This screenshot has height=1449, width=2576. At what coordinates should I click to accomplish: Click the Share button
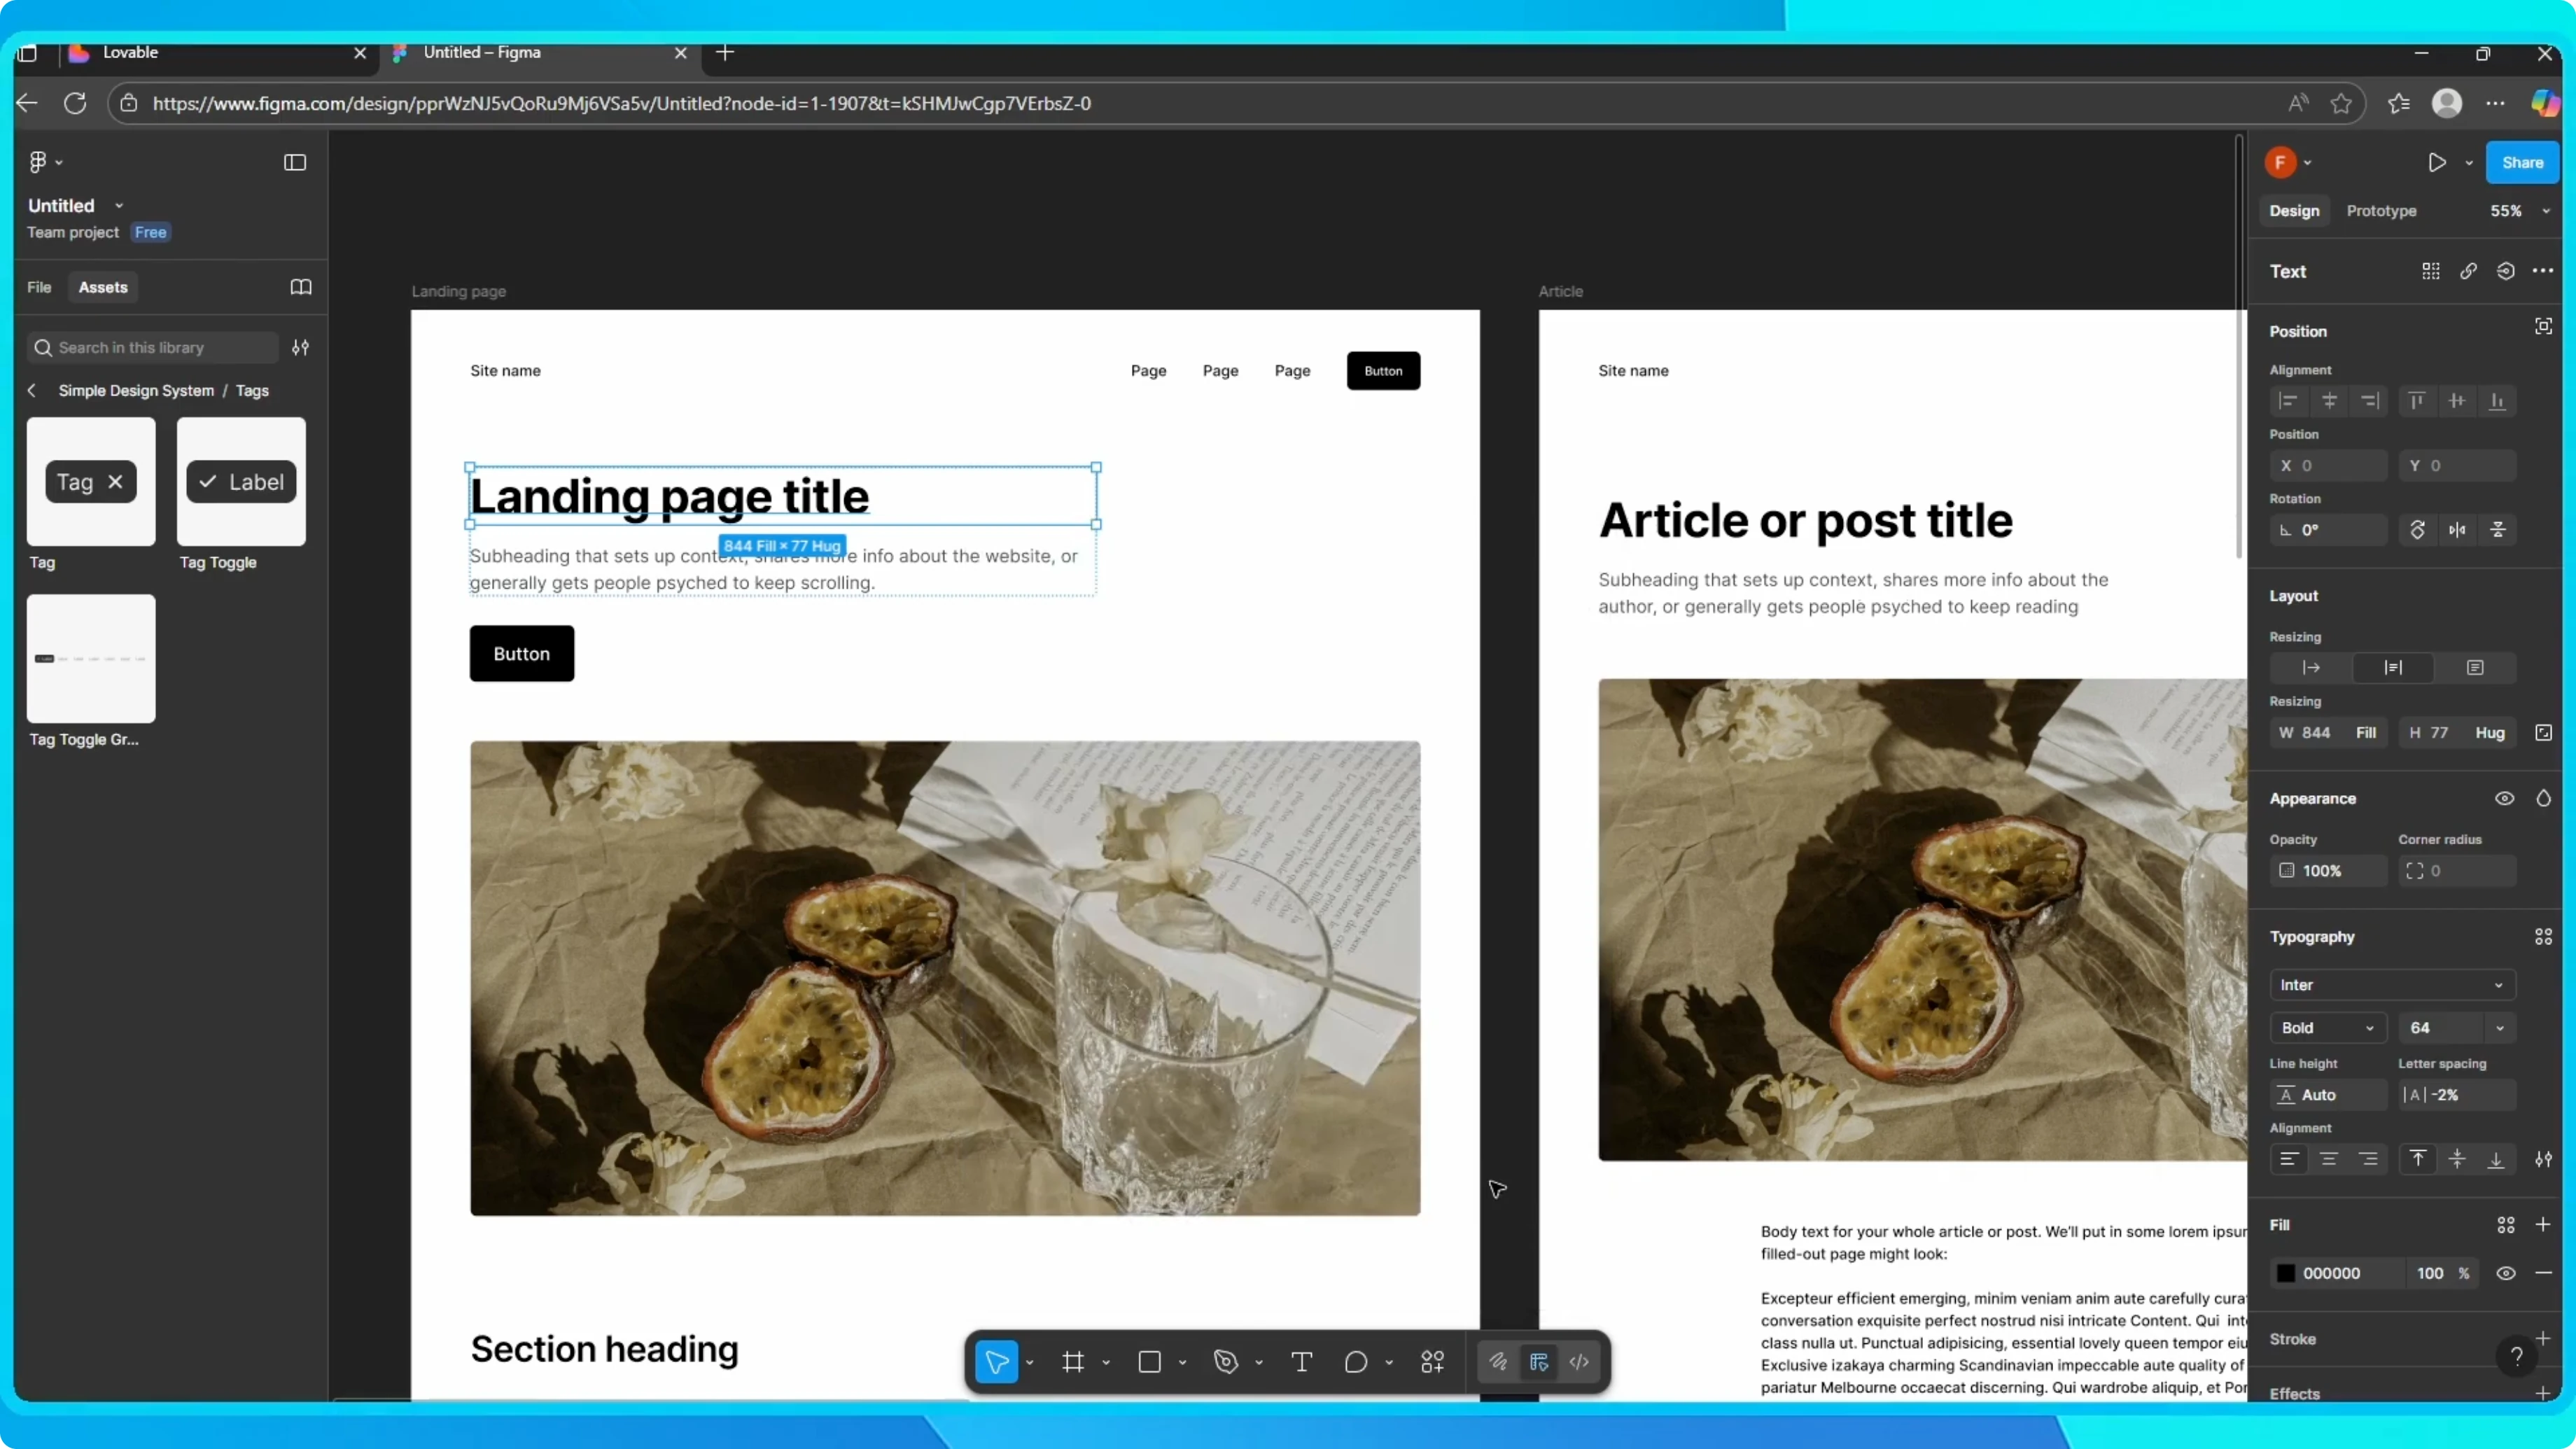tap(2522, 162)
